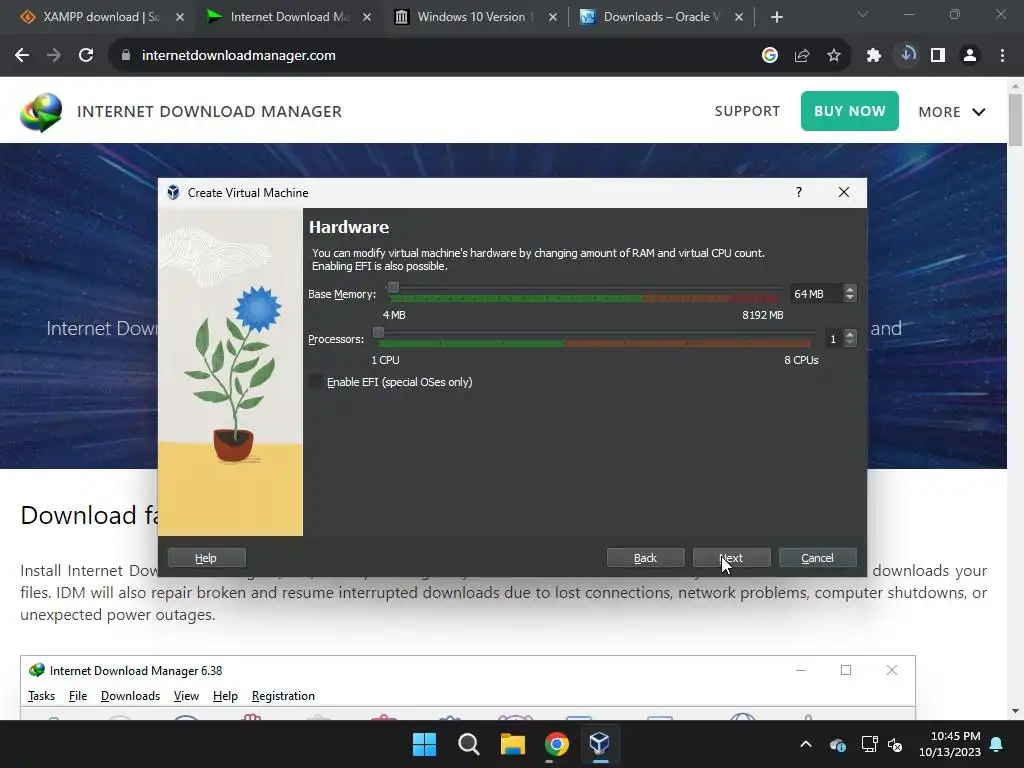Open the browser tab search chevron
1024x768 pixels.
pos(863,14)
